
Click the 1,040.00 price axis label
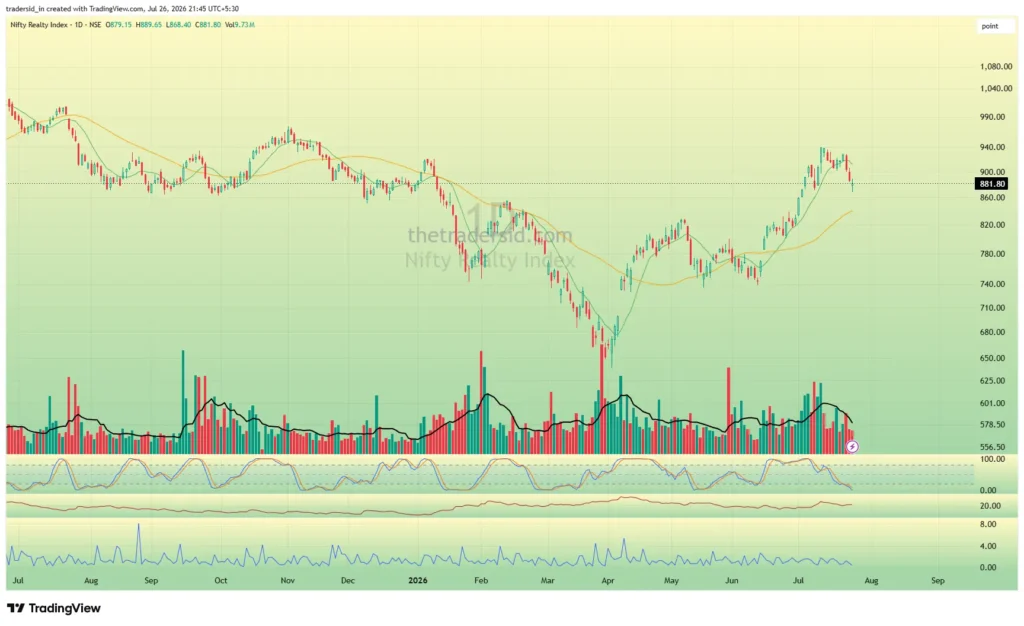pyautogui.click(x=996, y=89)
